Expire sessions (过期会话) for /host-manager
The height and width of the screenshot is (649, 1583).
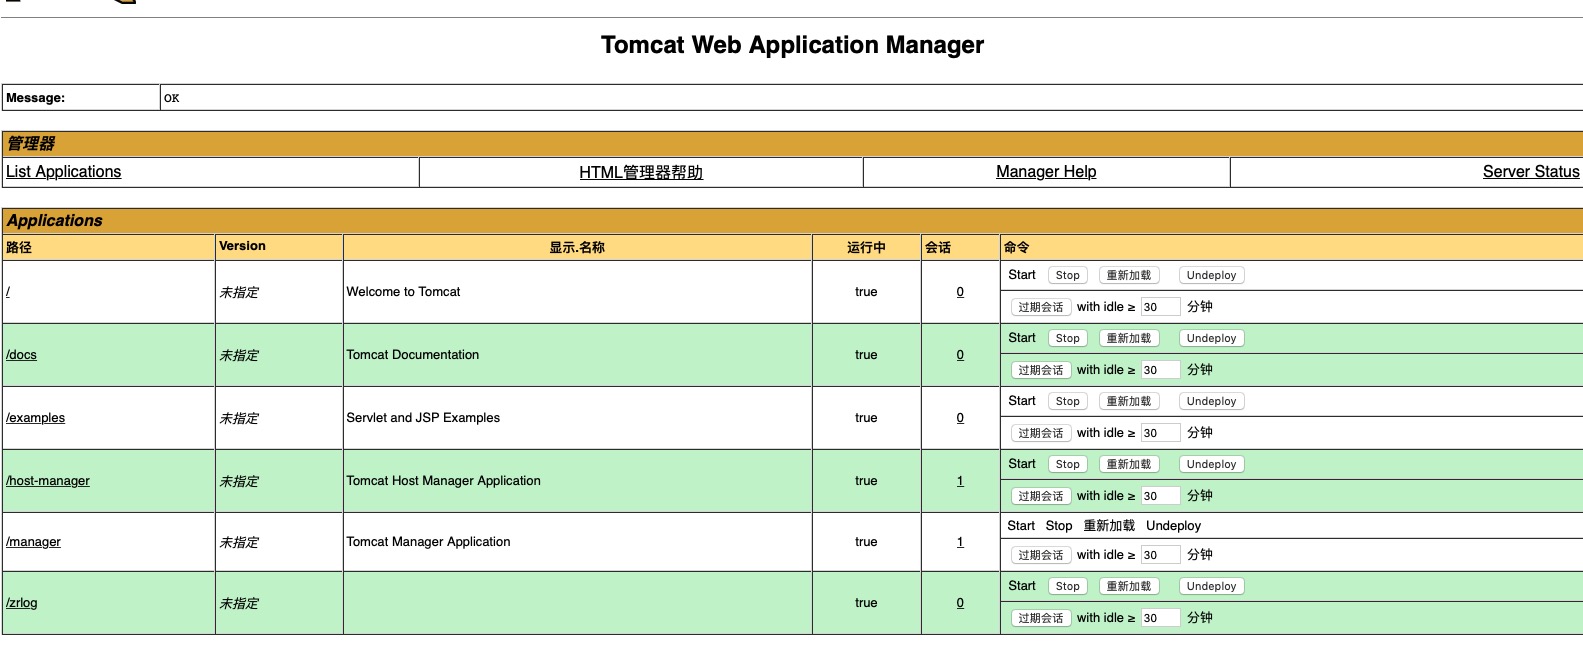pyautogui.click(x=1040, y=496)
